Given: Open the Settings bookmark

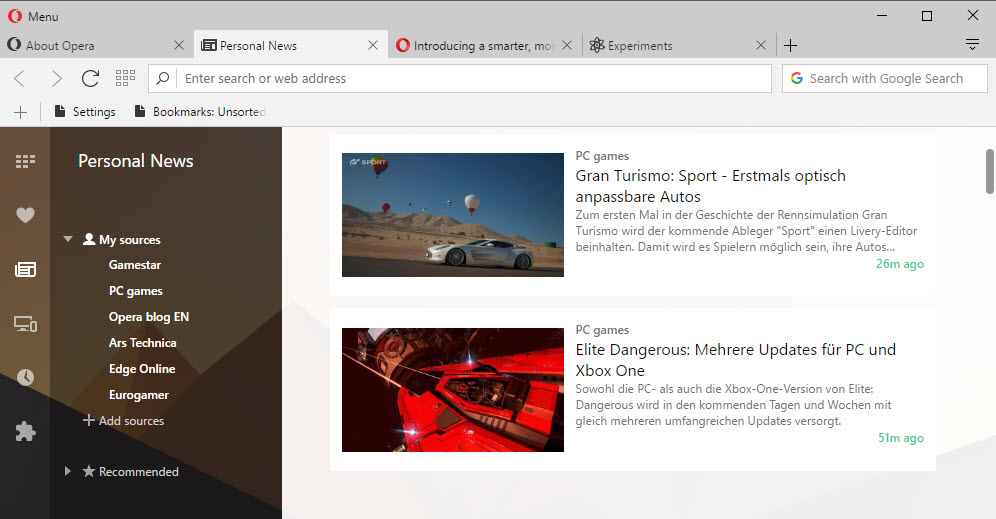Looking at the screenshot, I should point(85,112).
